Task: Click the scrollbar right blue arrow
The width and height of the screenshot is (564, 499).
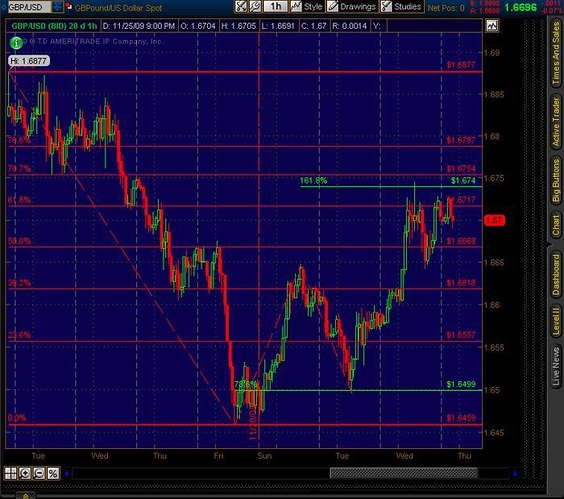Action: 515,473
